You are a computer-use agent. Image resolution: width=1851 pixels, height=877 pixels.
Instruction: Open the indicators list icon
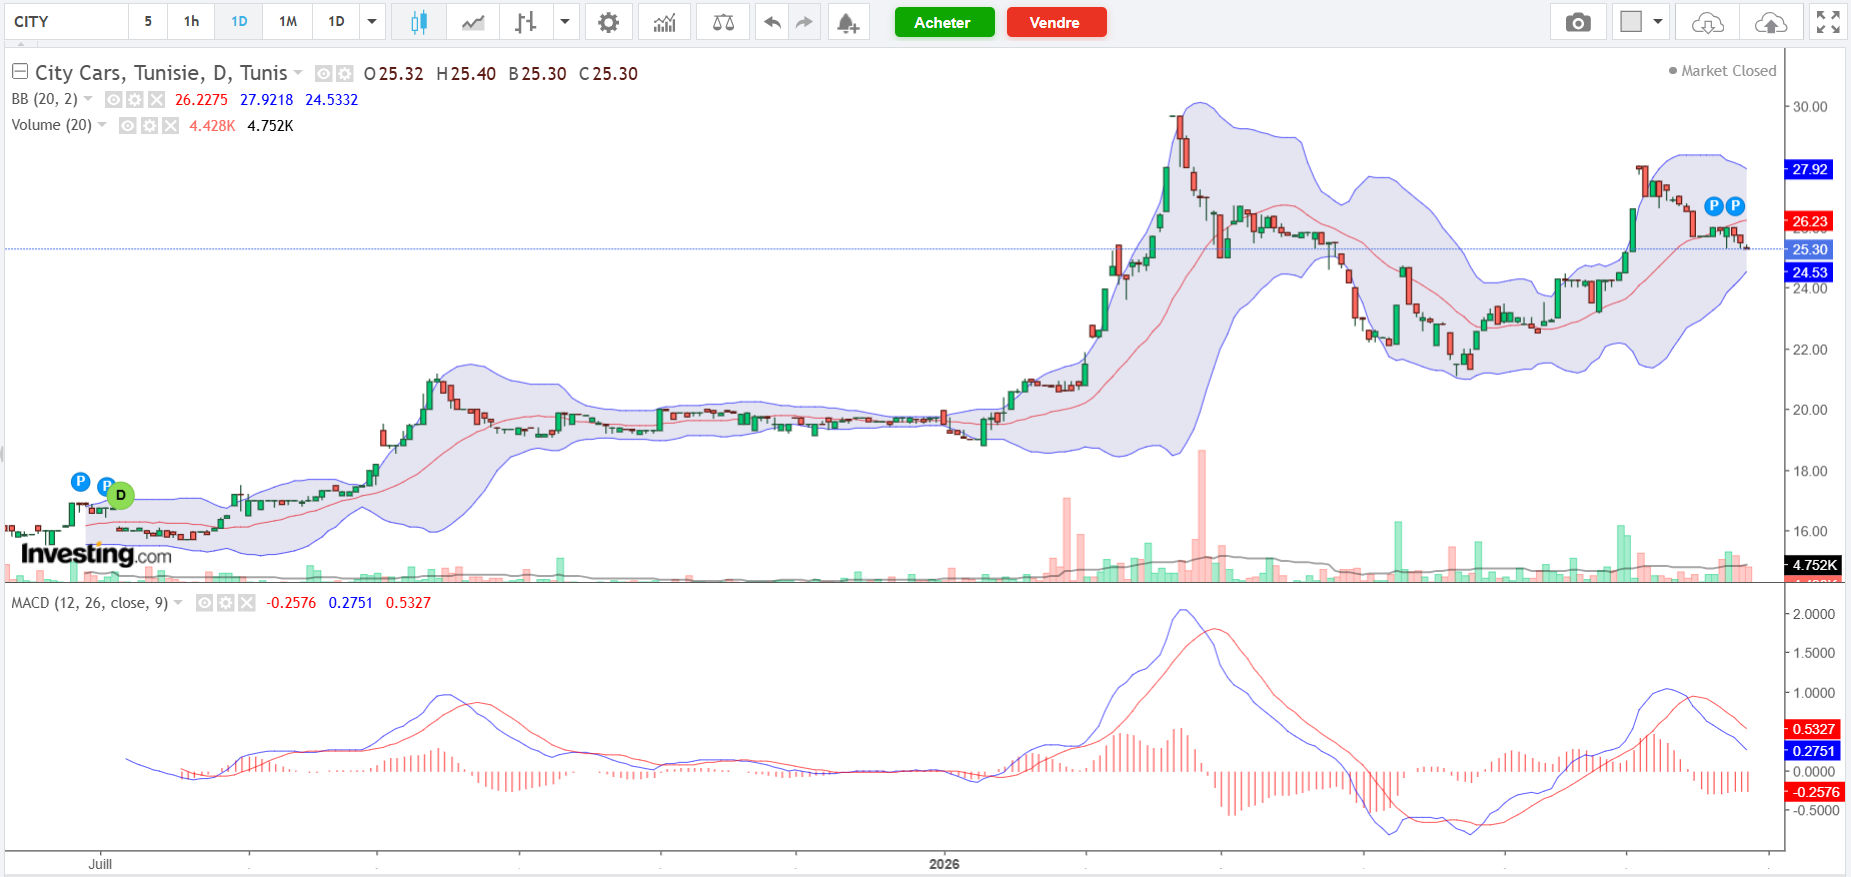click(664, 22)
